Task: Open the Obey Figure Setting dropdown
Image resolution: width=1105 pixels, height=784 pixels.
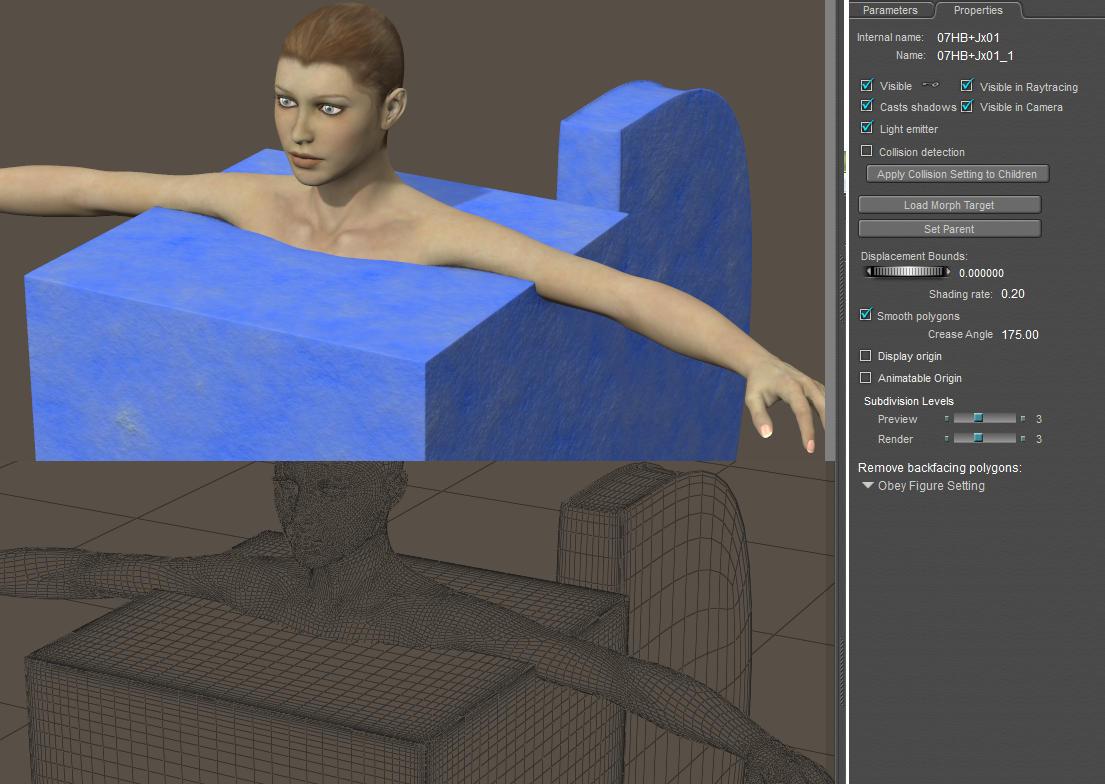Action: pos(924,486)
